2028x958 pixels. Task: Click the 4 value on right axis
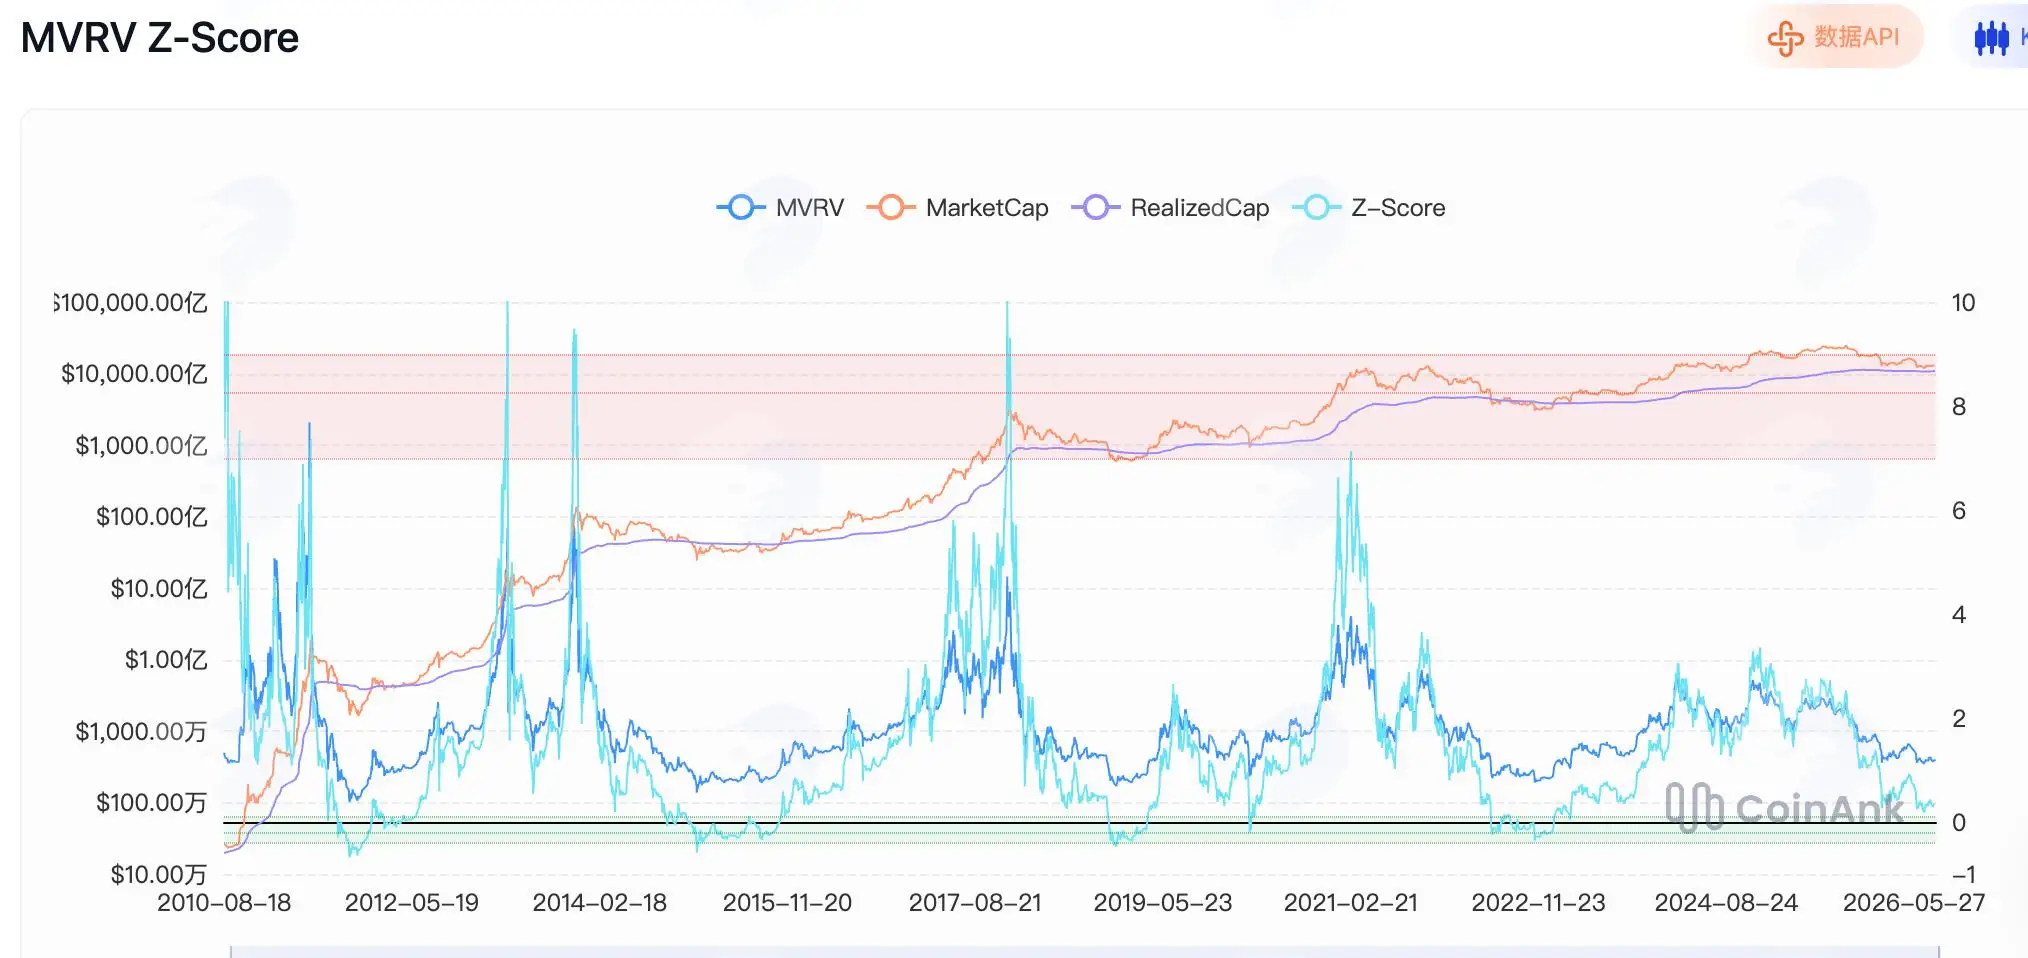[1958, 615]
